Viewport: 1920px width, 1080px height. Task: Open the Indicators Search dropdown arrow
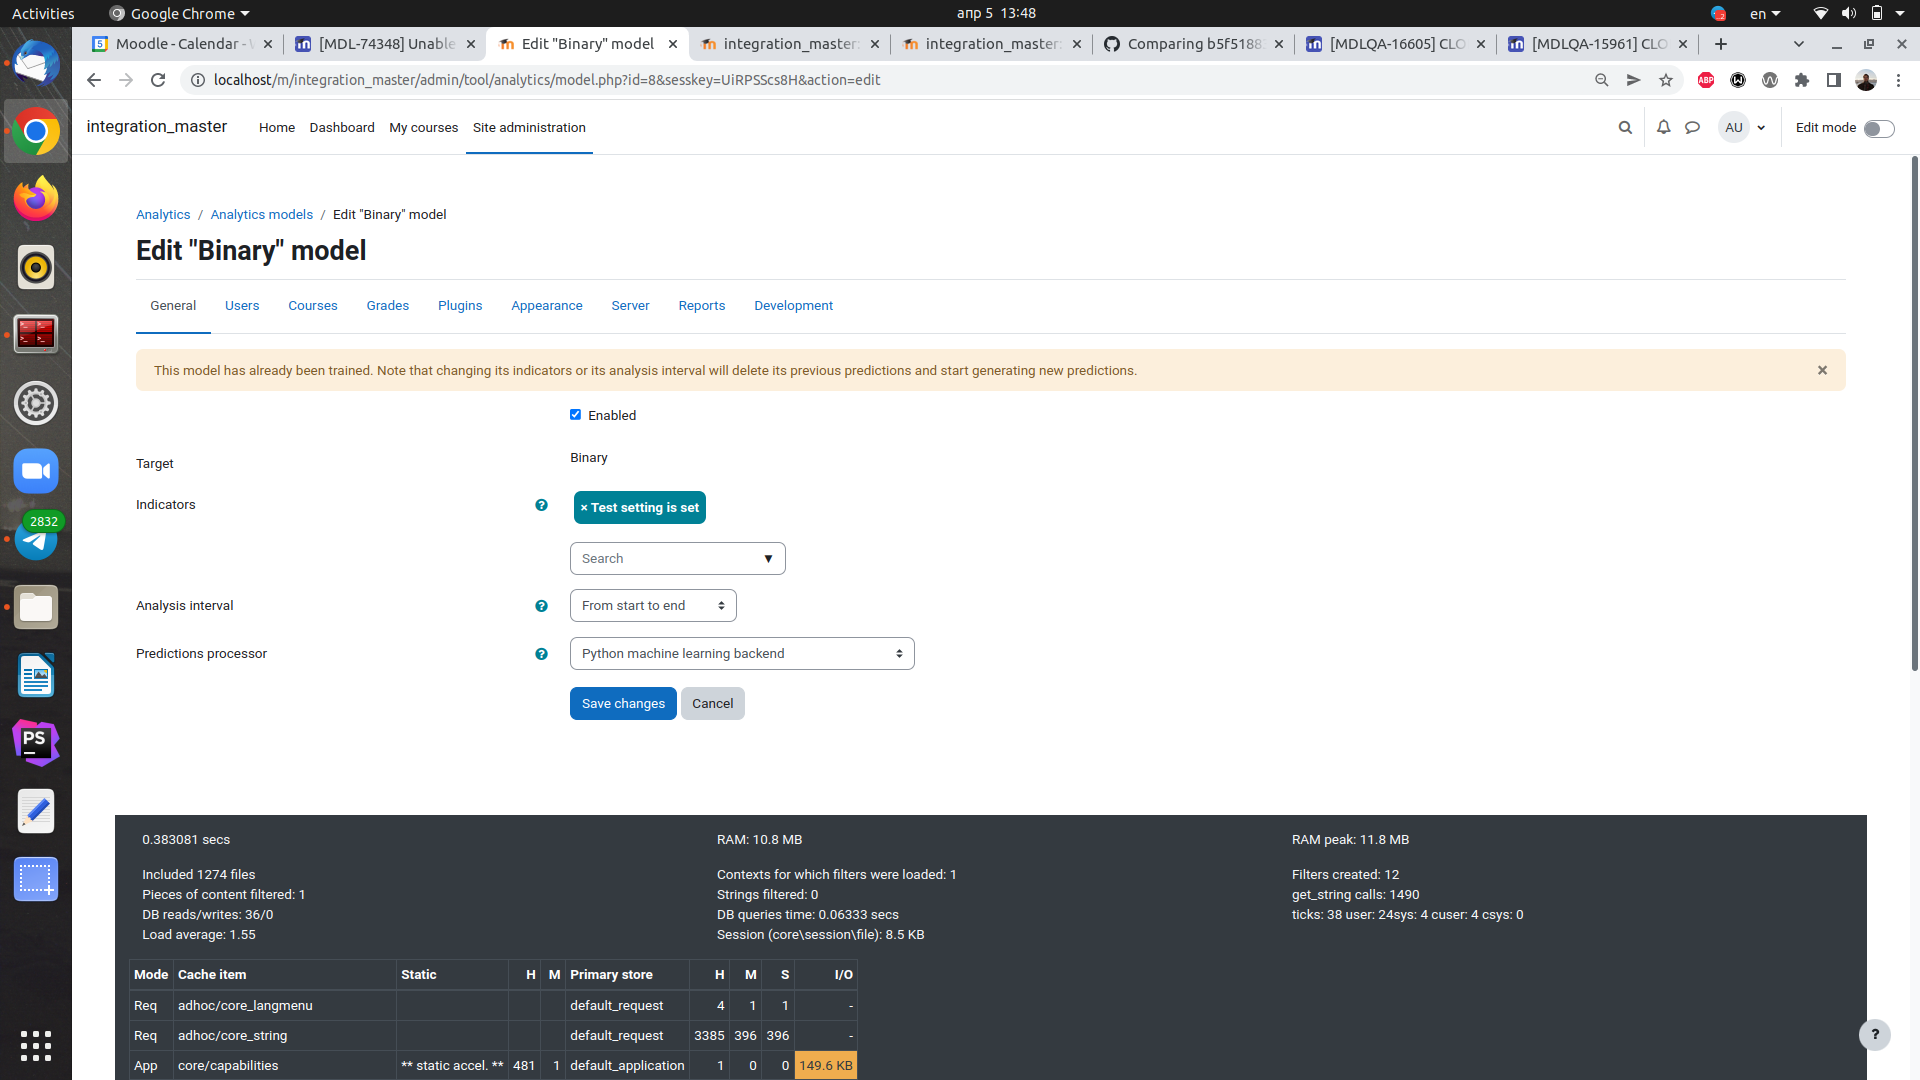coord(768,559)
